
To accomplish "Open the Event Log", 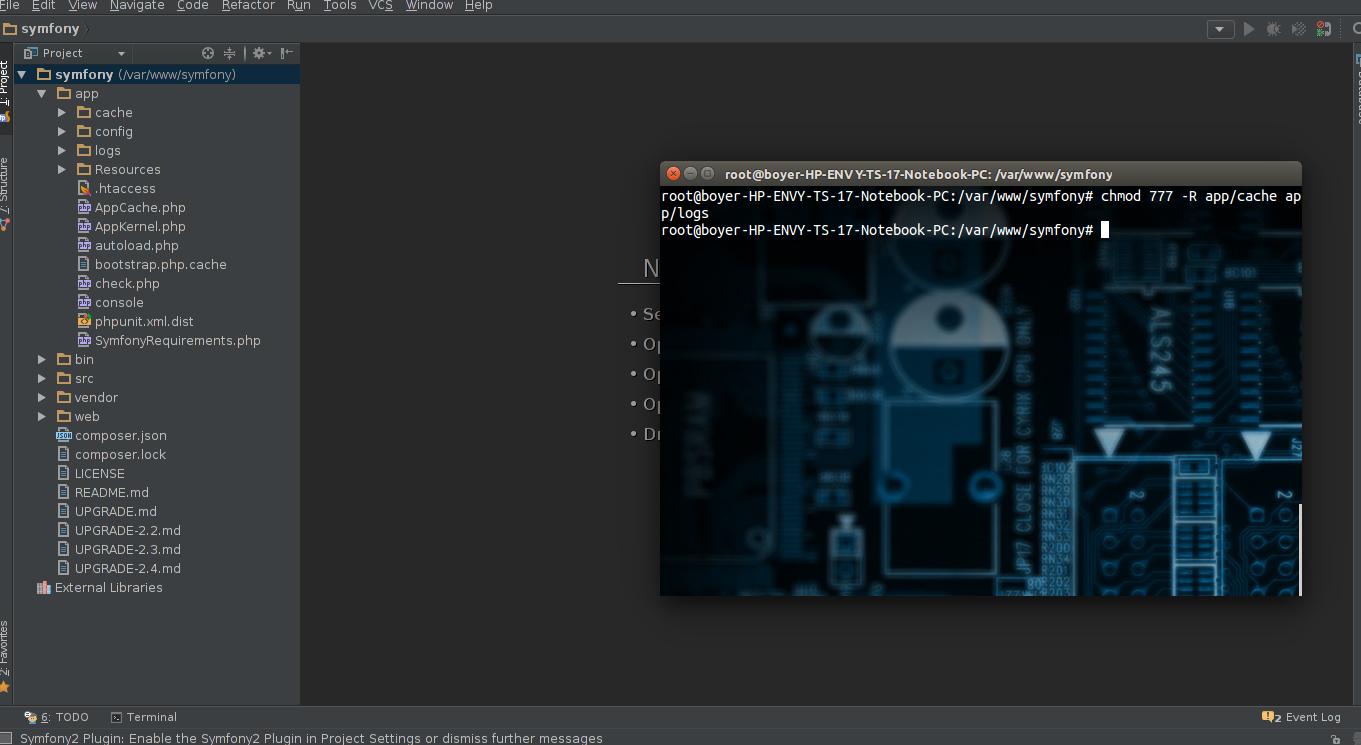I will 1301,717.
